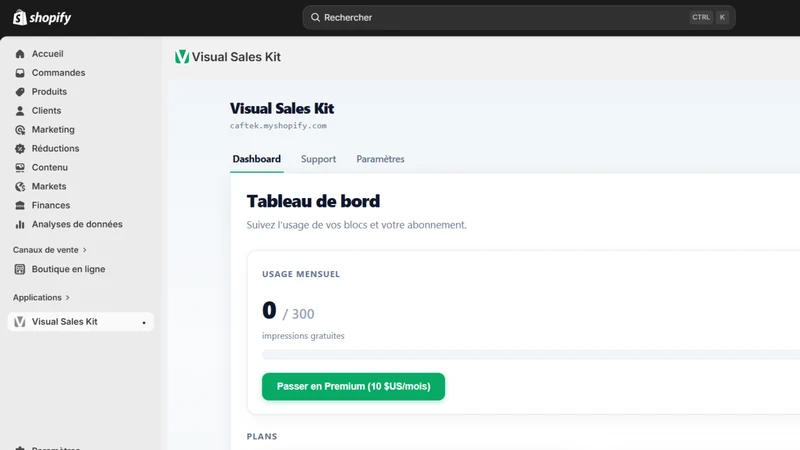This screenshot has height=450, width=800.
Task: Click the Markets globe icon
Action: pos(20,187)
